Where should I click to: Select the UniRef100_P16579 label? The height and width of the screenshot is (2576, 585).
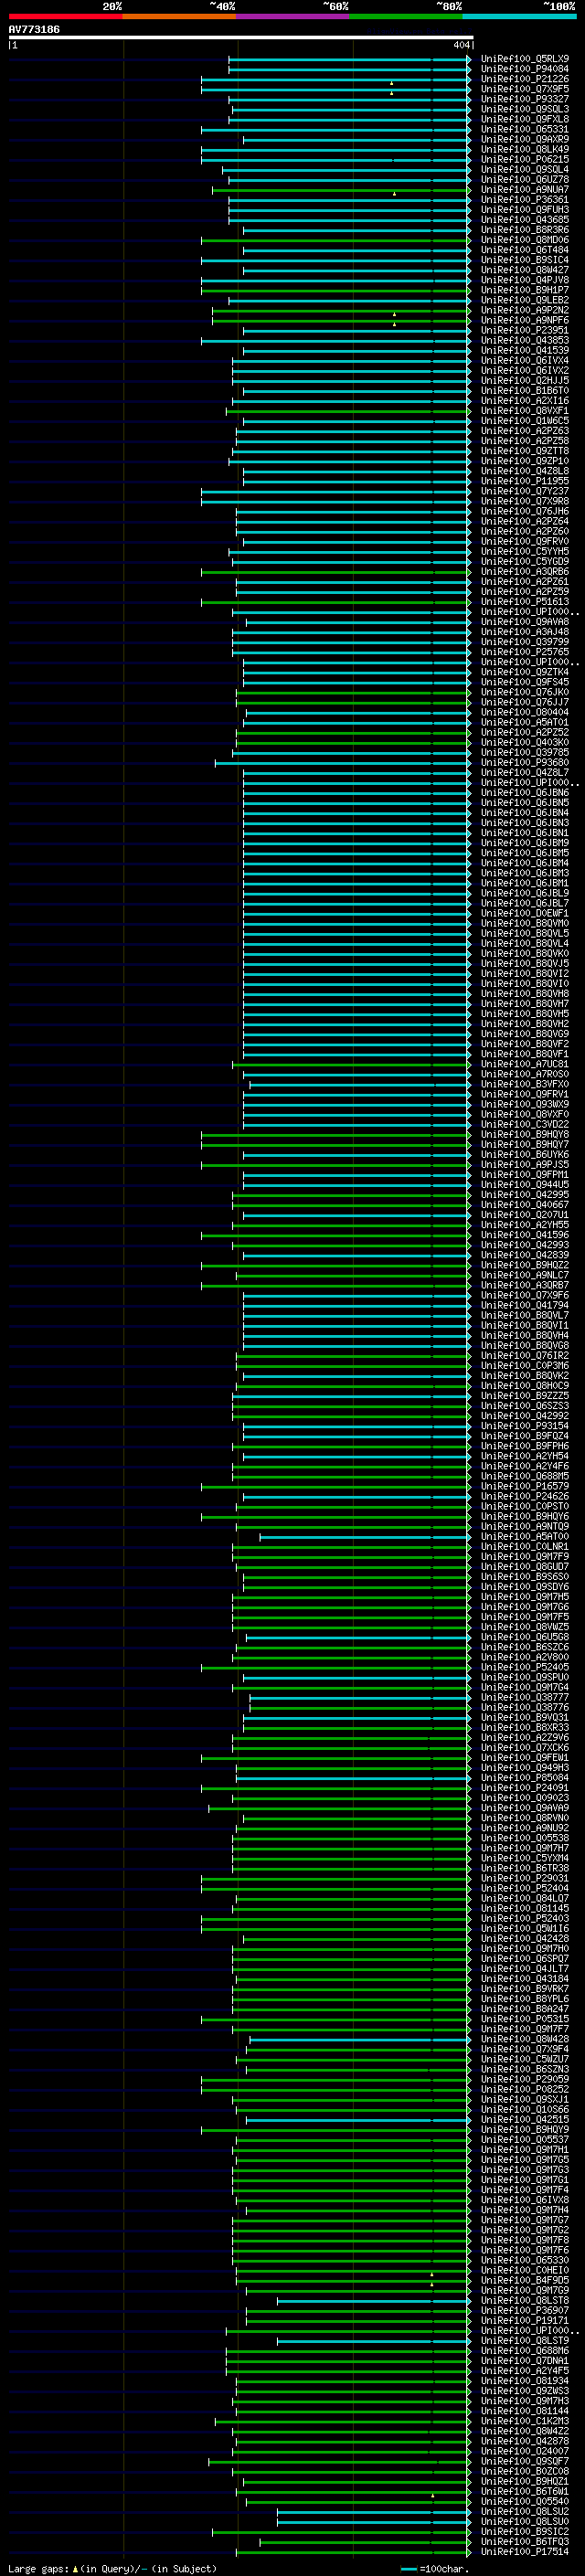click(x=524, y=1486)
